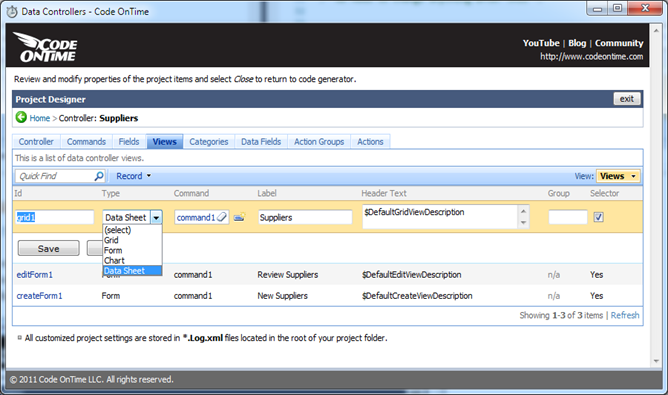
Task: Click the Header Text scroll down arrow
Action: coord(524,223)
